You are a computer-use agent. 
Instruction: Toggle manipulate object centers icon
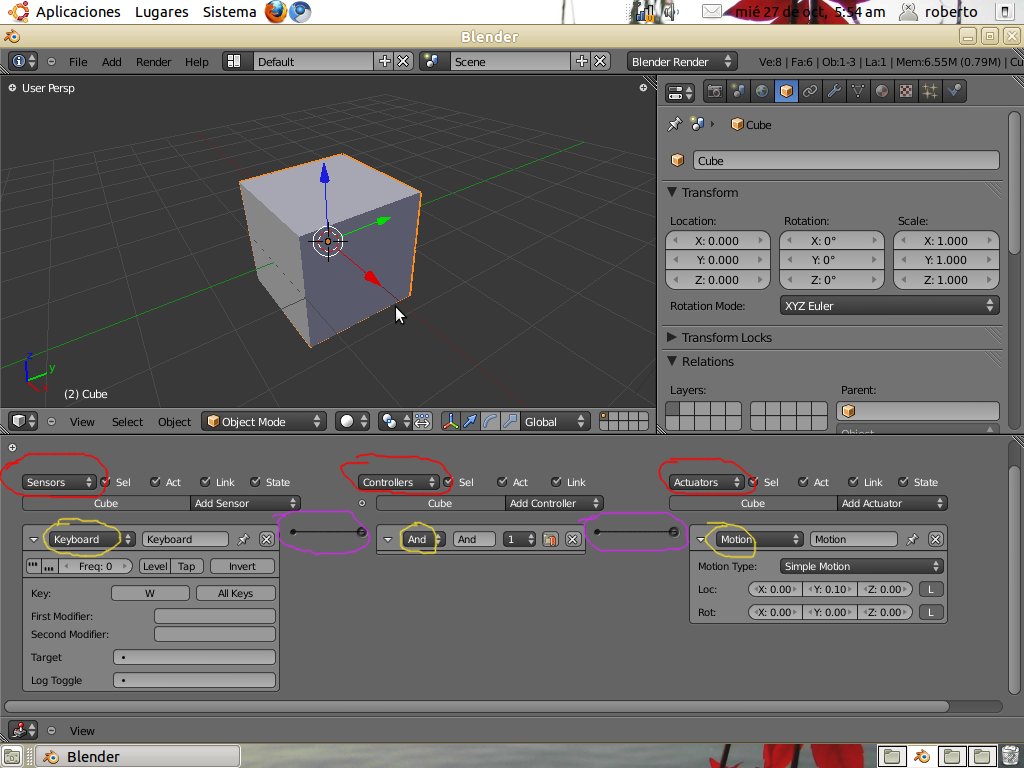pyautogui.click(x=423, y=421)
